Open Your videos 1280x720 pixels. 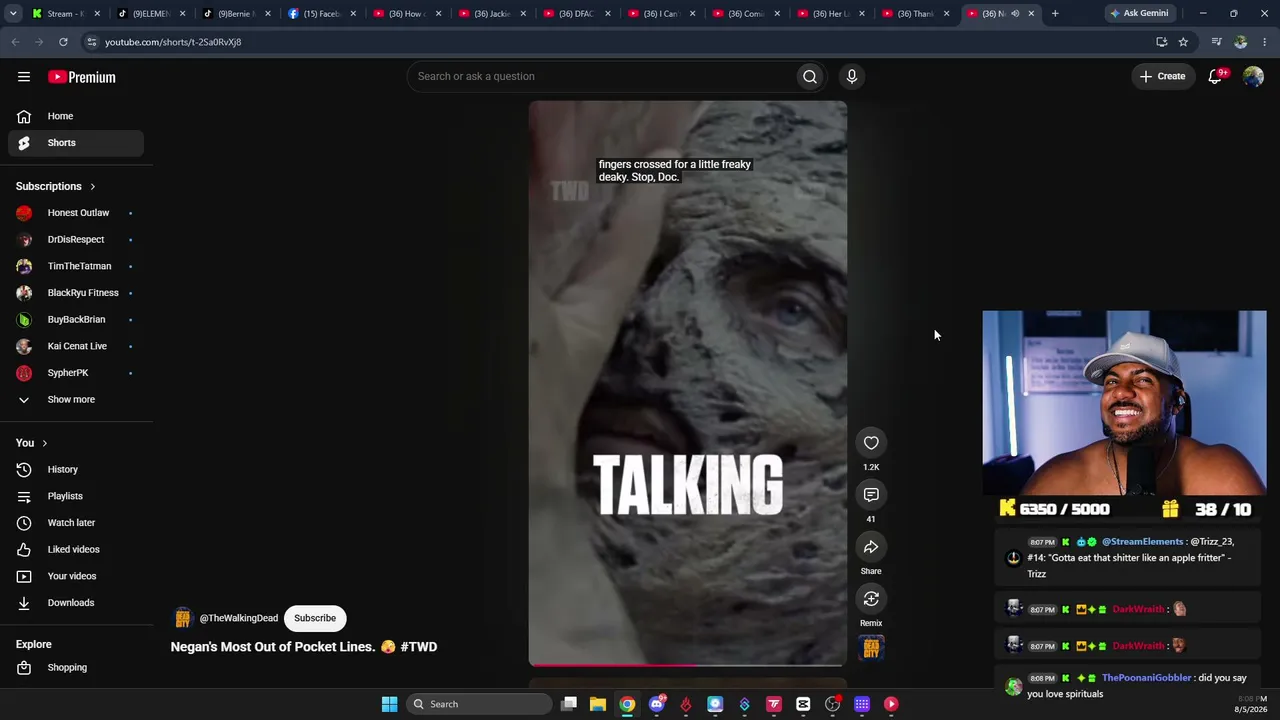76,576
